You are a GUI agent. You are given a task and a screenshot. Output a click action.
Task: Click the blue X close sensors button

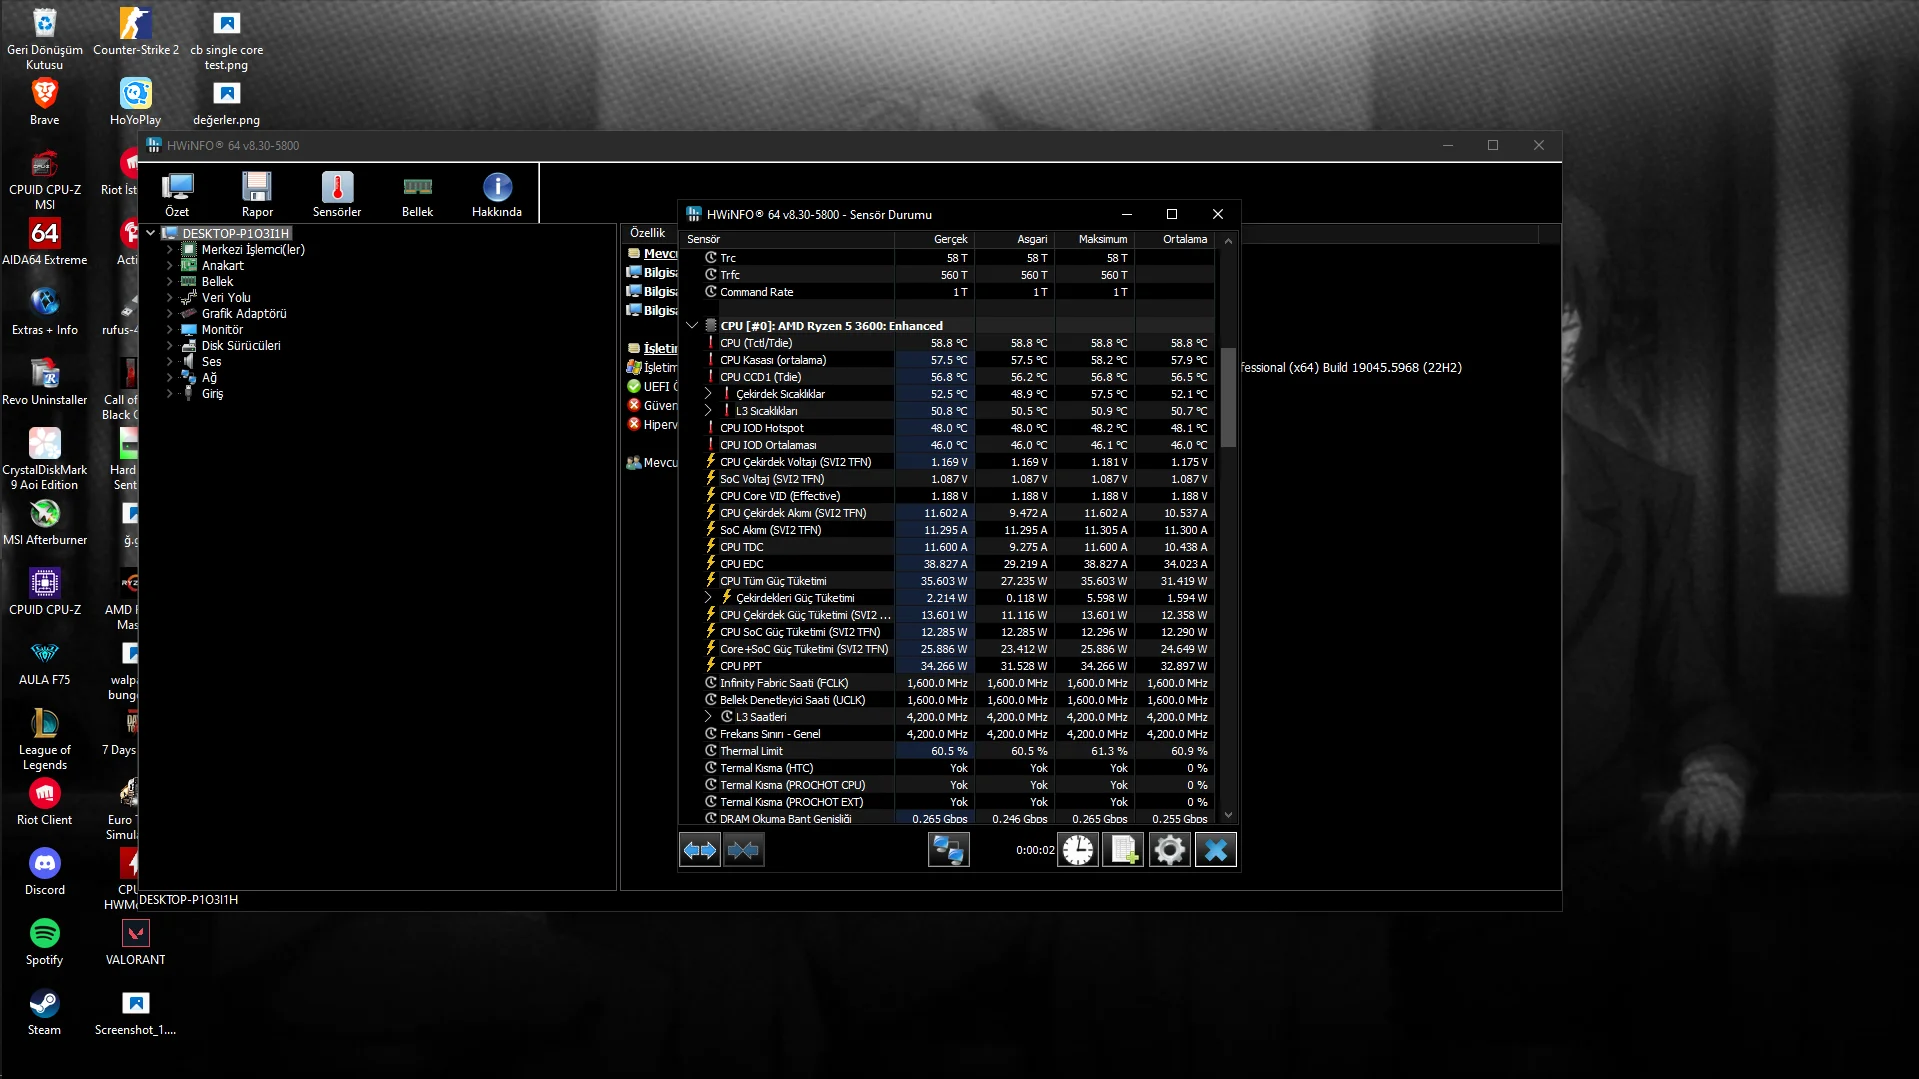click(1216, 850)
